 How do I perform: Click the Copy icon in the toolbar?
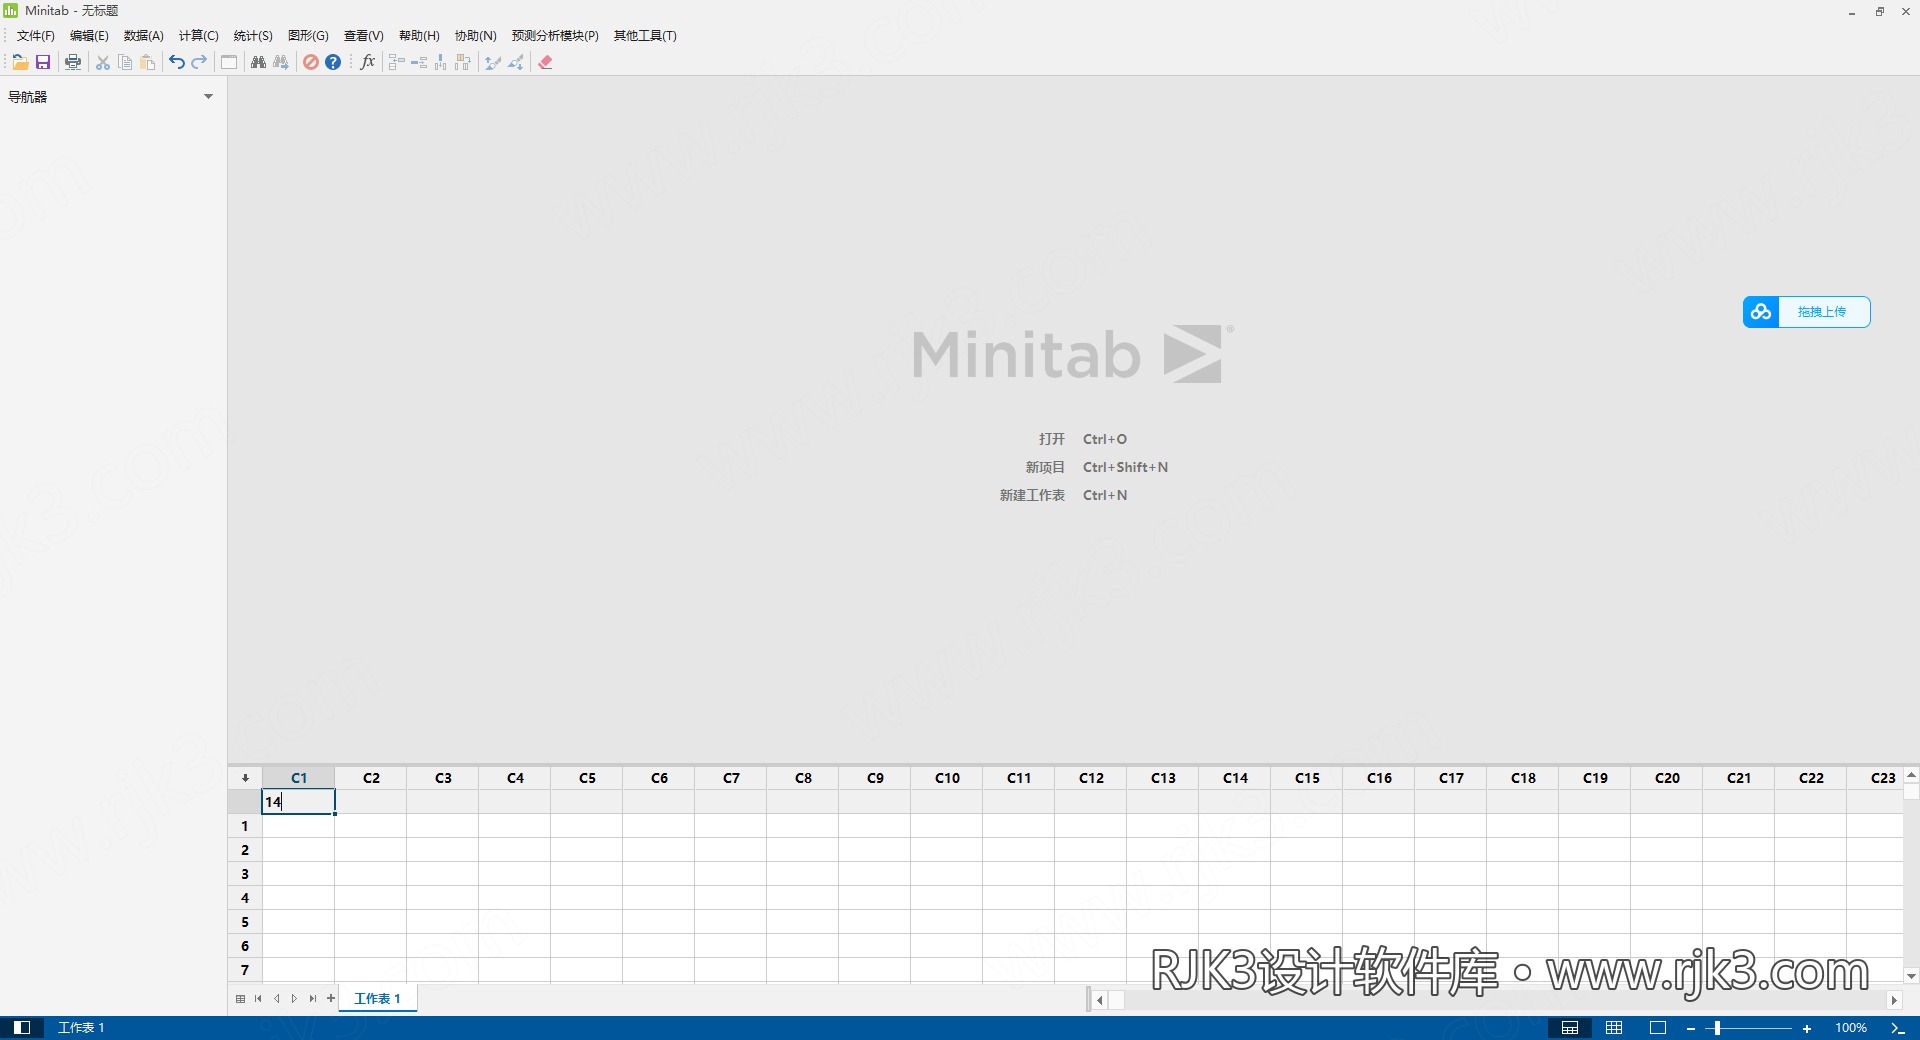tap(125, 62)
